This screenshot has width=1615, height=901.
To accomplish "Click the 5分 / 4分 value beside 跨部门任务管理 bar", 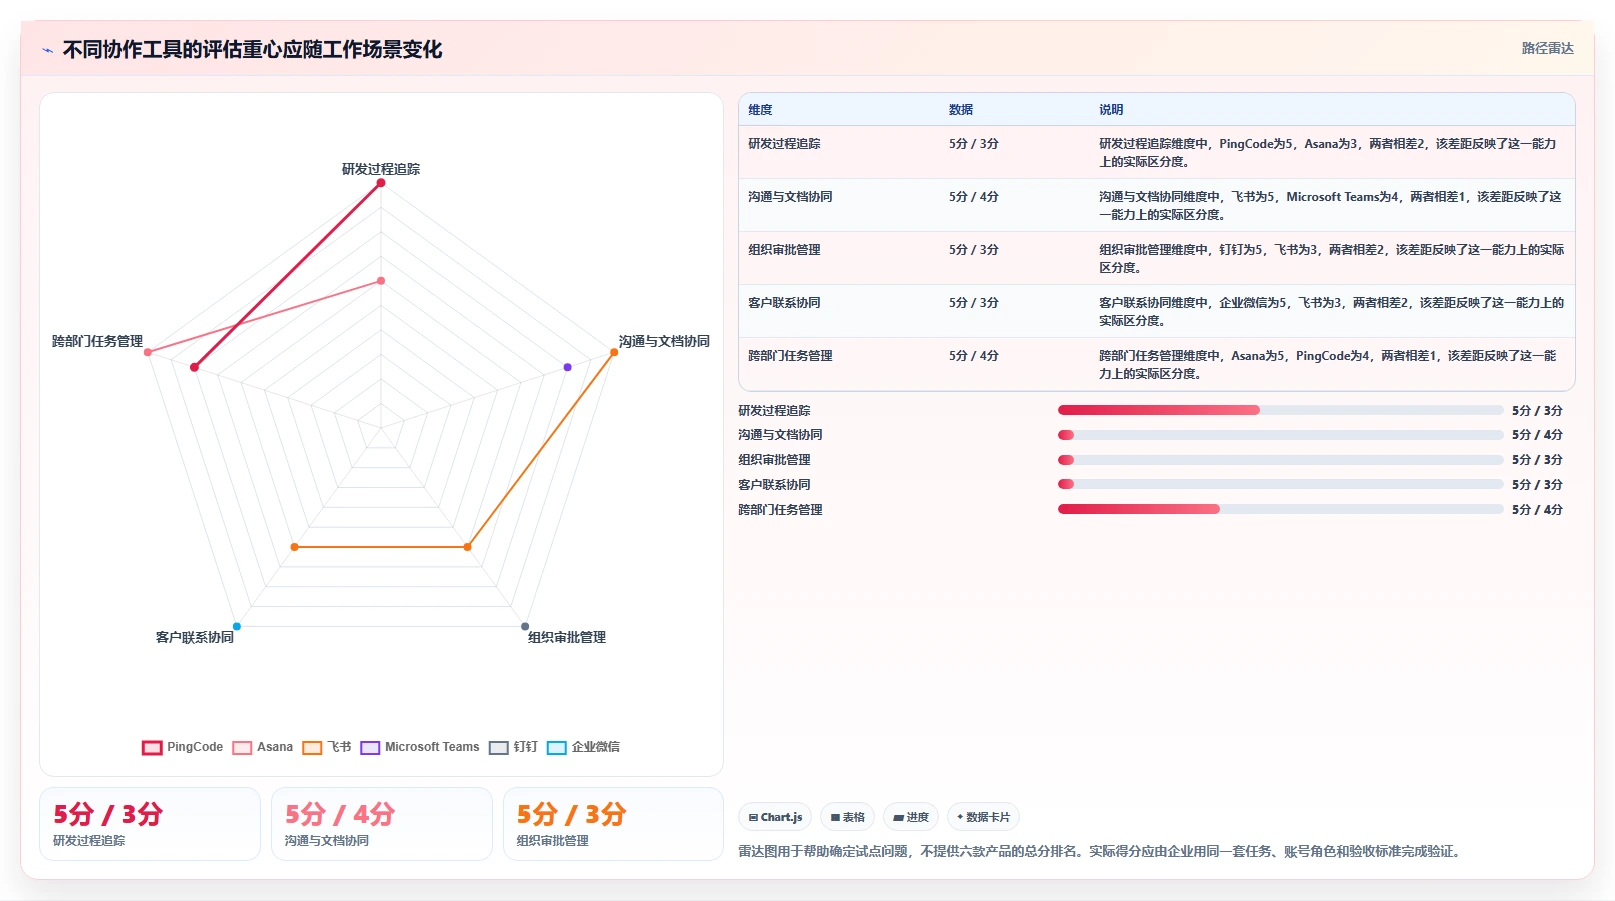I will point(1537,510).
